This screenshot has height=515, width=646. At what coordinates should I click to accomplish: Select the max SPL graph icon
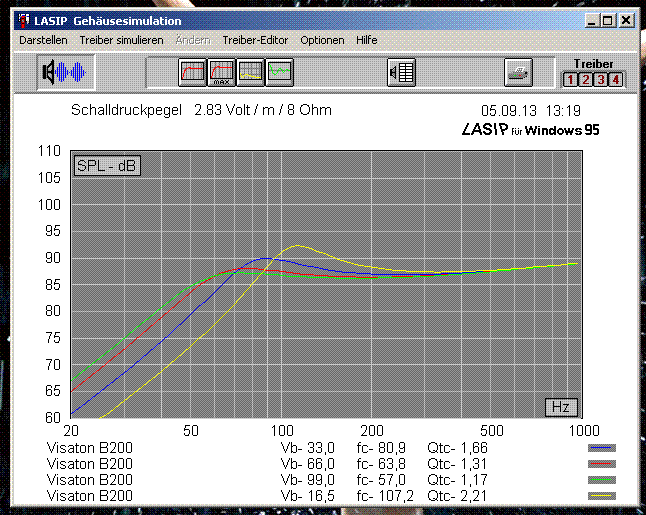click(x=221, y=72)
